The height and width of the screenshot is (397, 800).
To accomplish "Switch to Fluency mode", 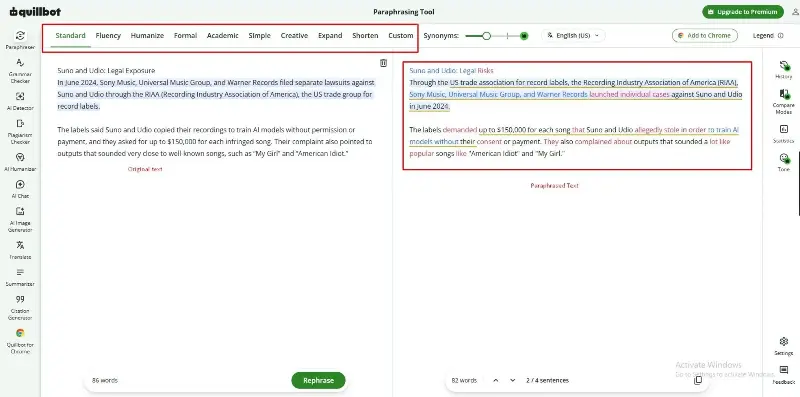I will tap(108, 35).
